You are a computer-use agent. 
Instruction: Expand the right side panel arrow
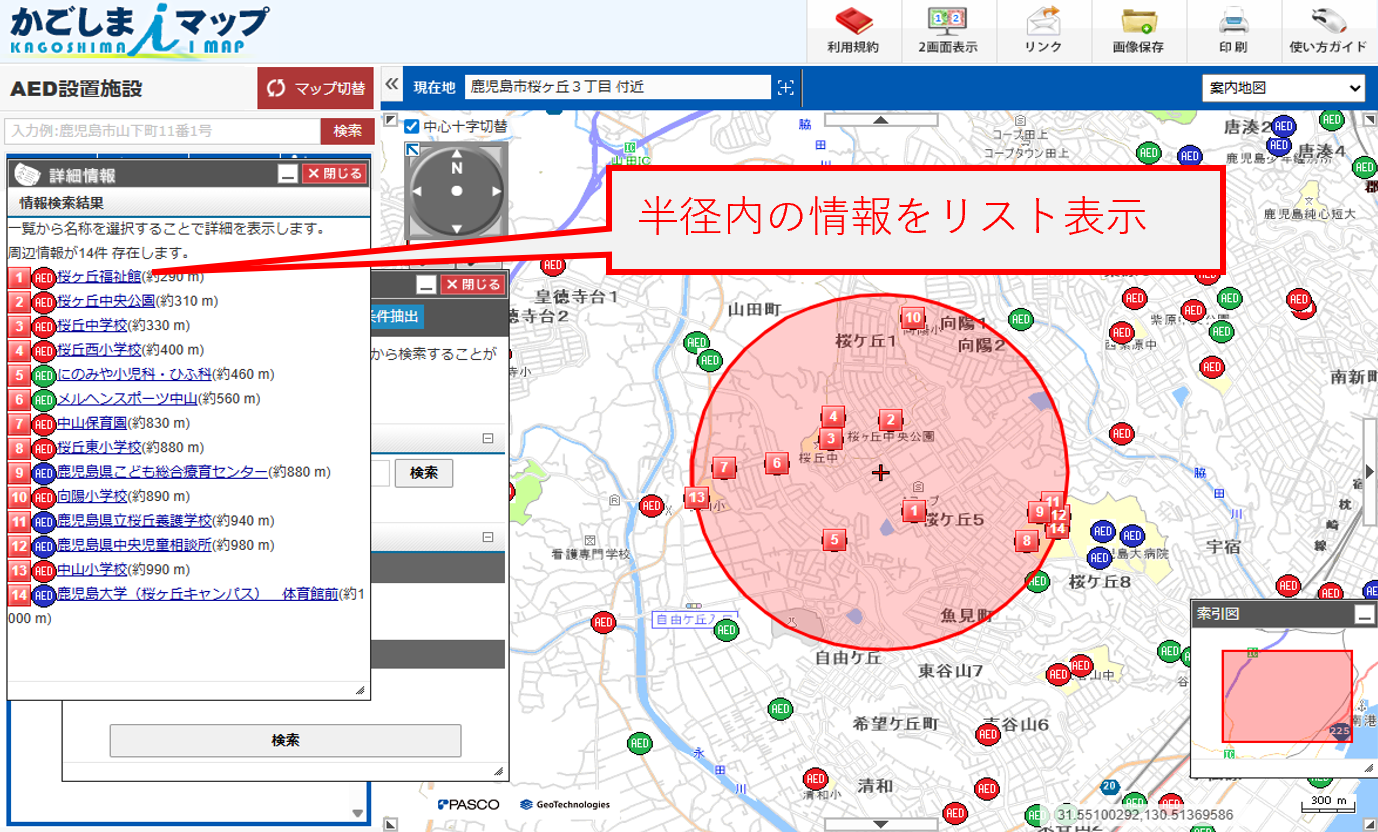click(x=1369, y=471)
